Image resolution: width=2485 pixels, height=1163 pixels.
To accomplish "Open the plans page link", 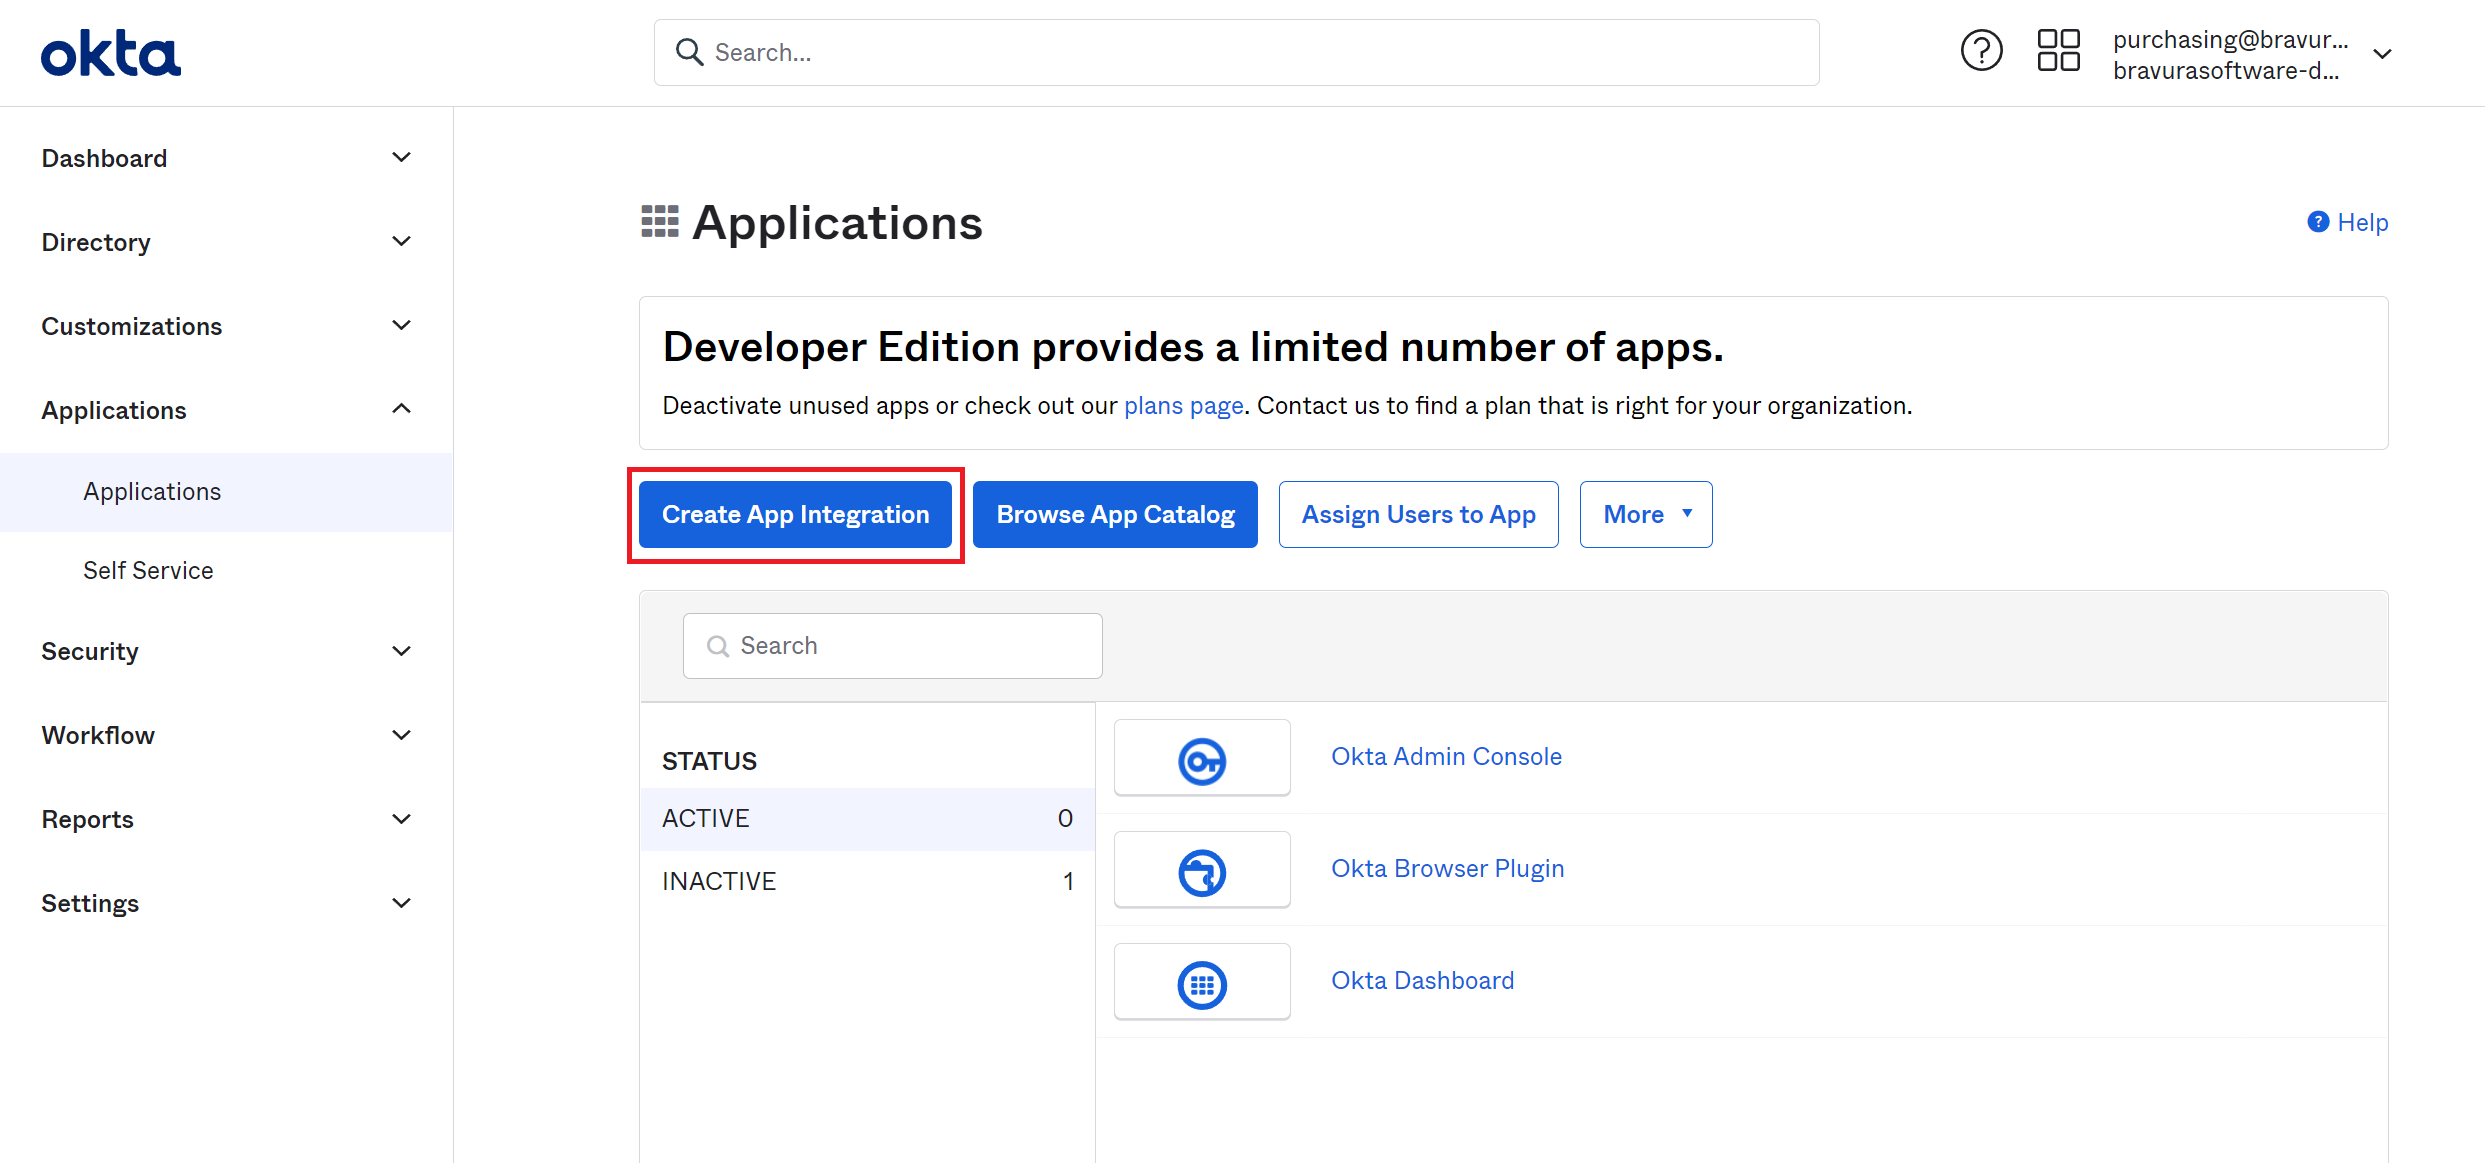I will (1184, 406).
